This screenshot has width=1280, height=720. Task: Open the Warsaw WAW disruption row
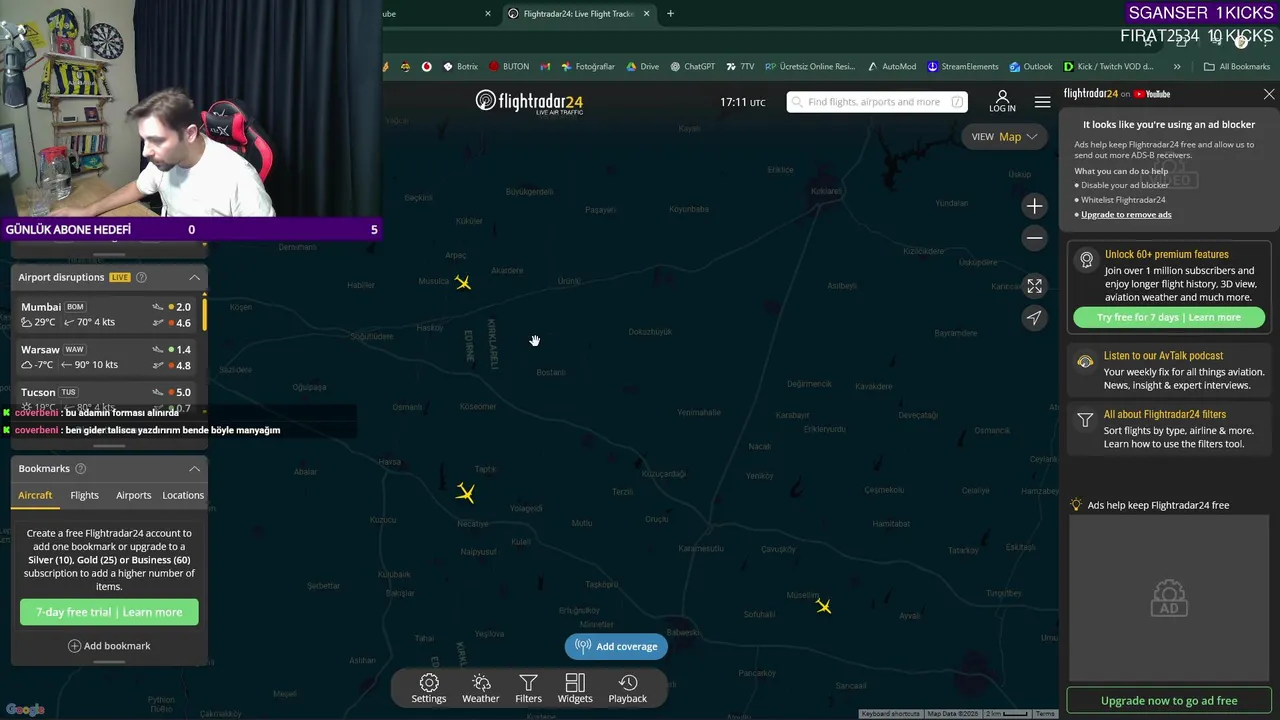tap(107, 357)
